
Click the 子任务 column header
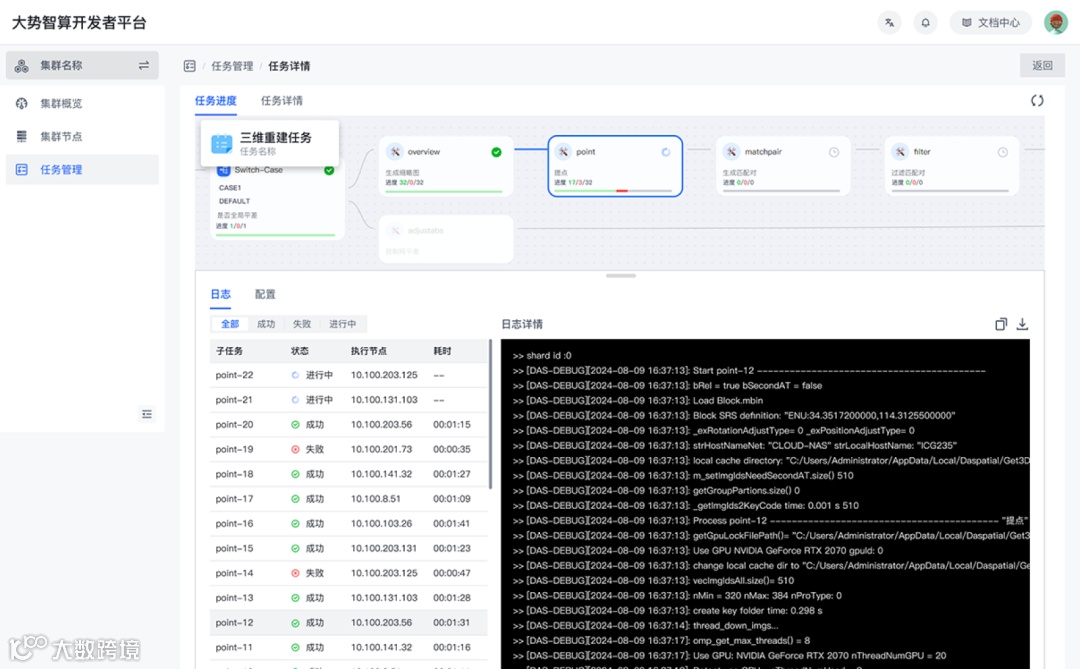pos(229,351)
